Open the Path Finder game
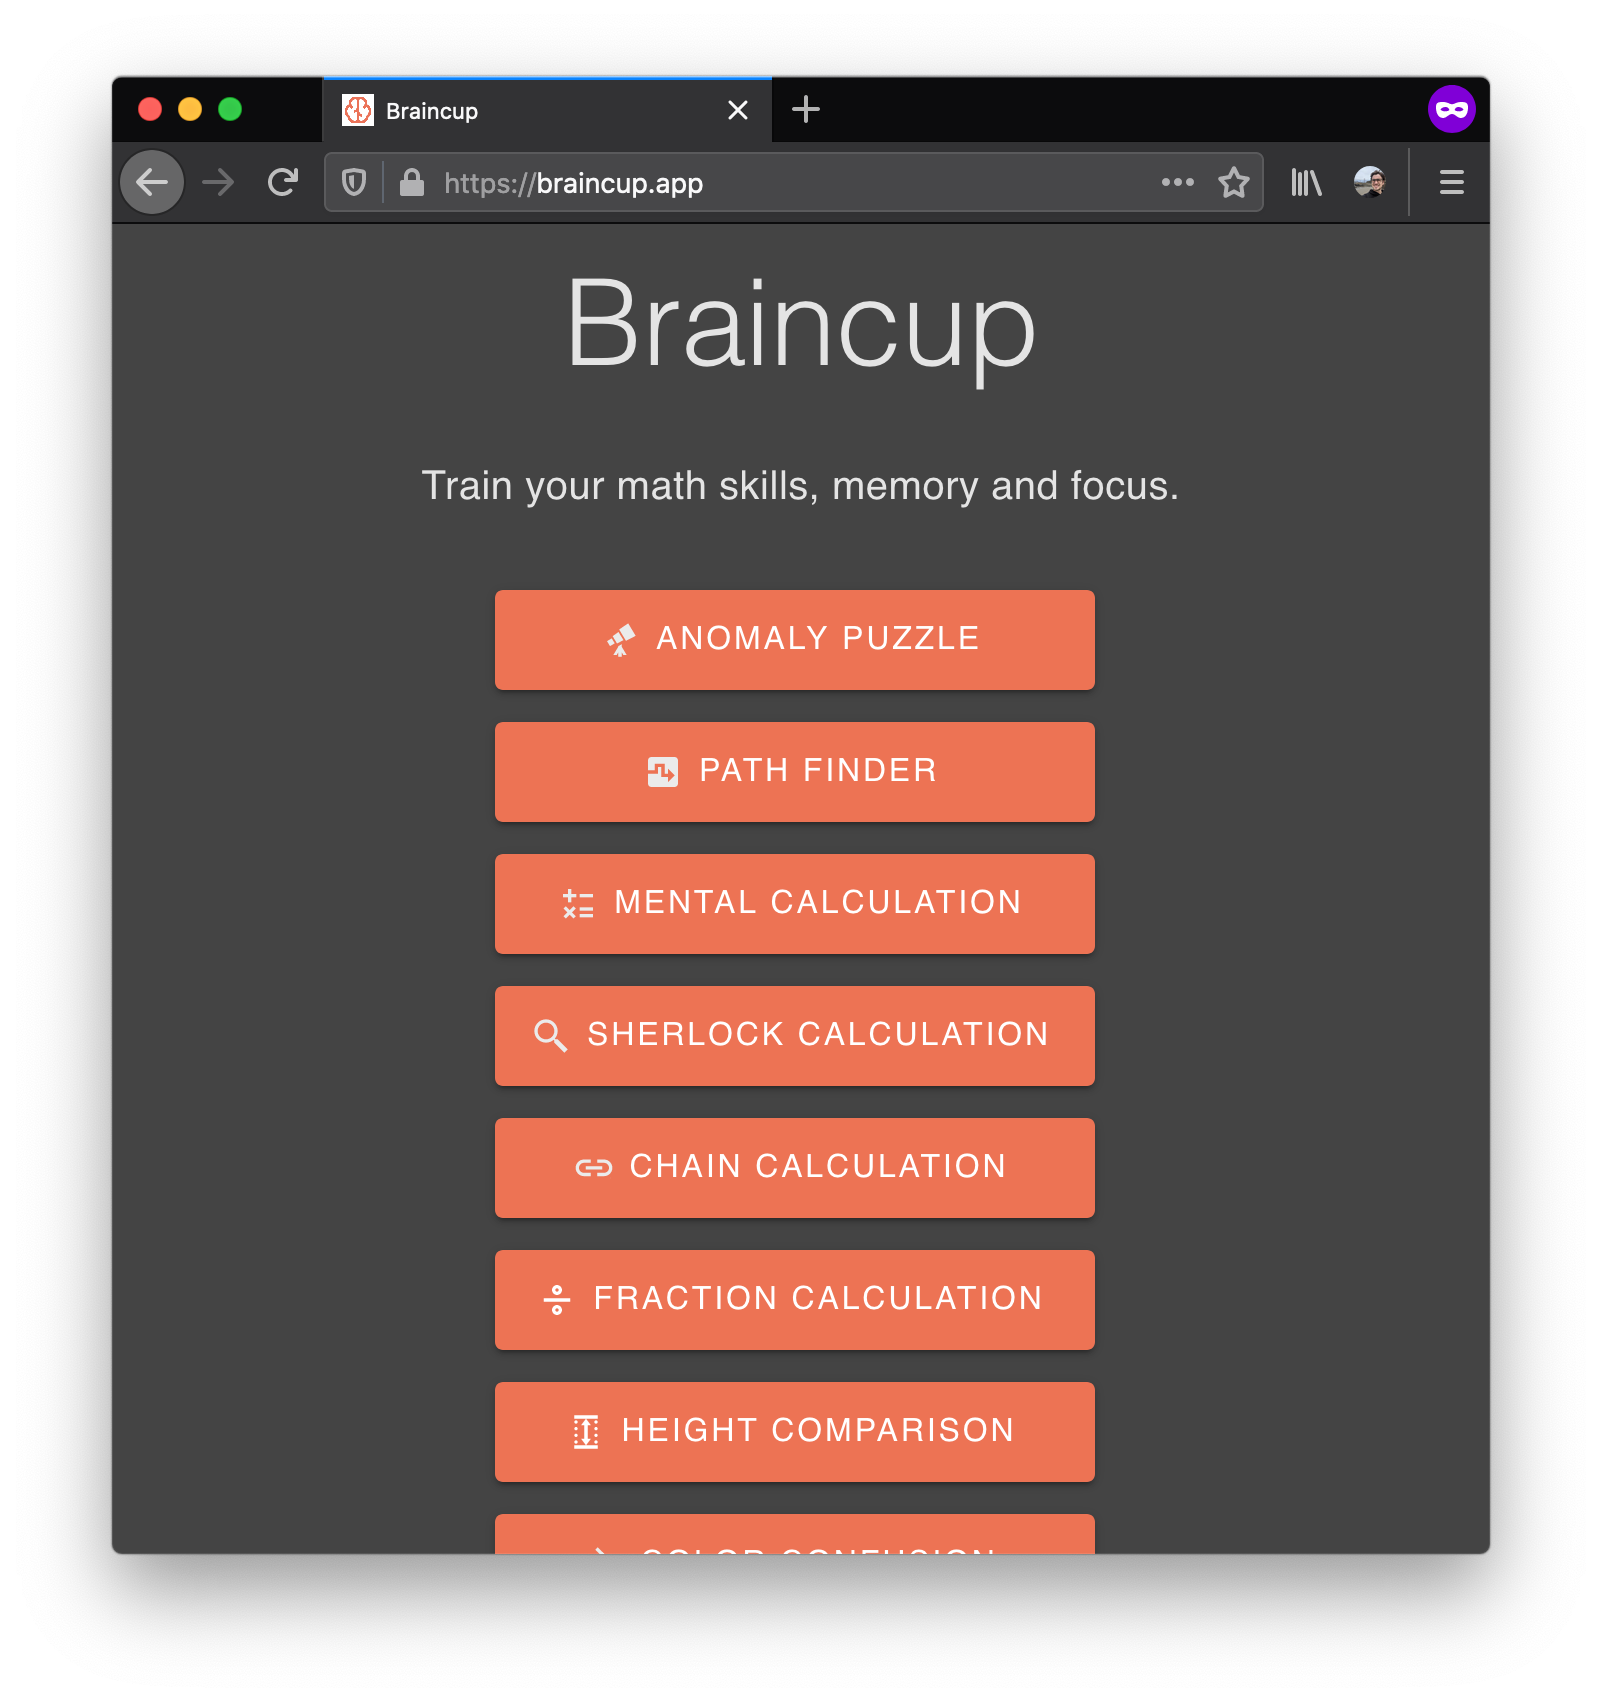 tap(795, 772)
